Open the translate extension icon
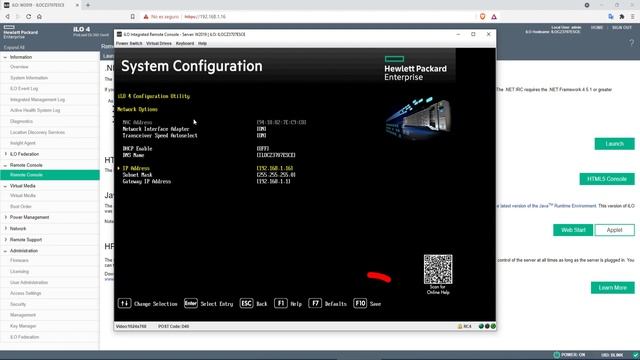 pos(611,17)
